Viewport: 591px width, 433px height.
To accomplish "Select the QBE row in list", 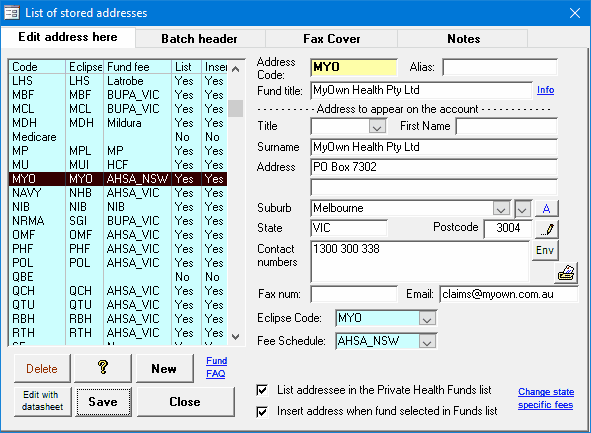I will coord(118,277).
